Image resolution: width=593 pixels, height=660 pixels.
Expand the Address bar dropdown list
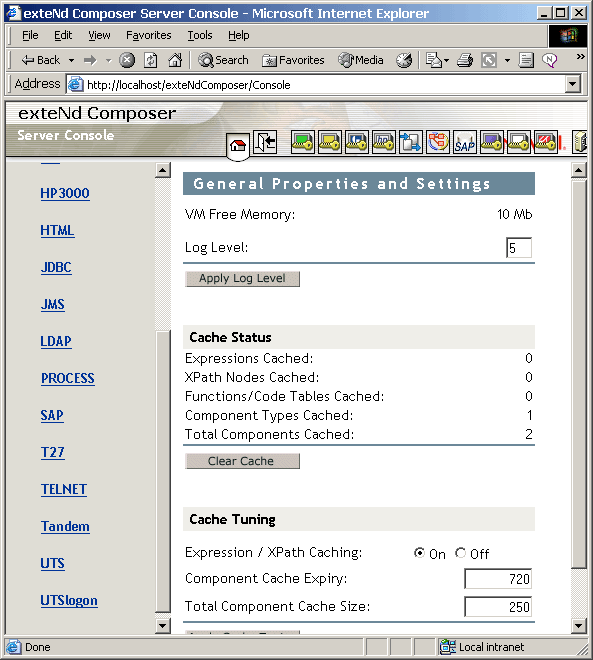pos(572,84)
